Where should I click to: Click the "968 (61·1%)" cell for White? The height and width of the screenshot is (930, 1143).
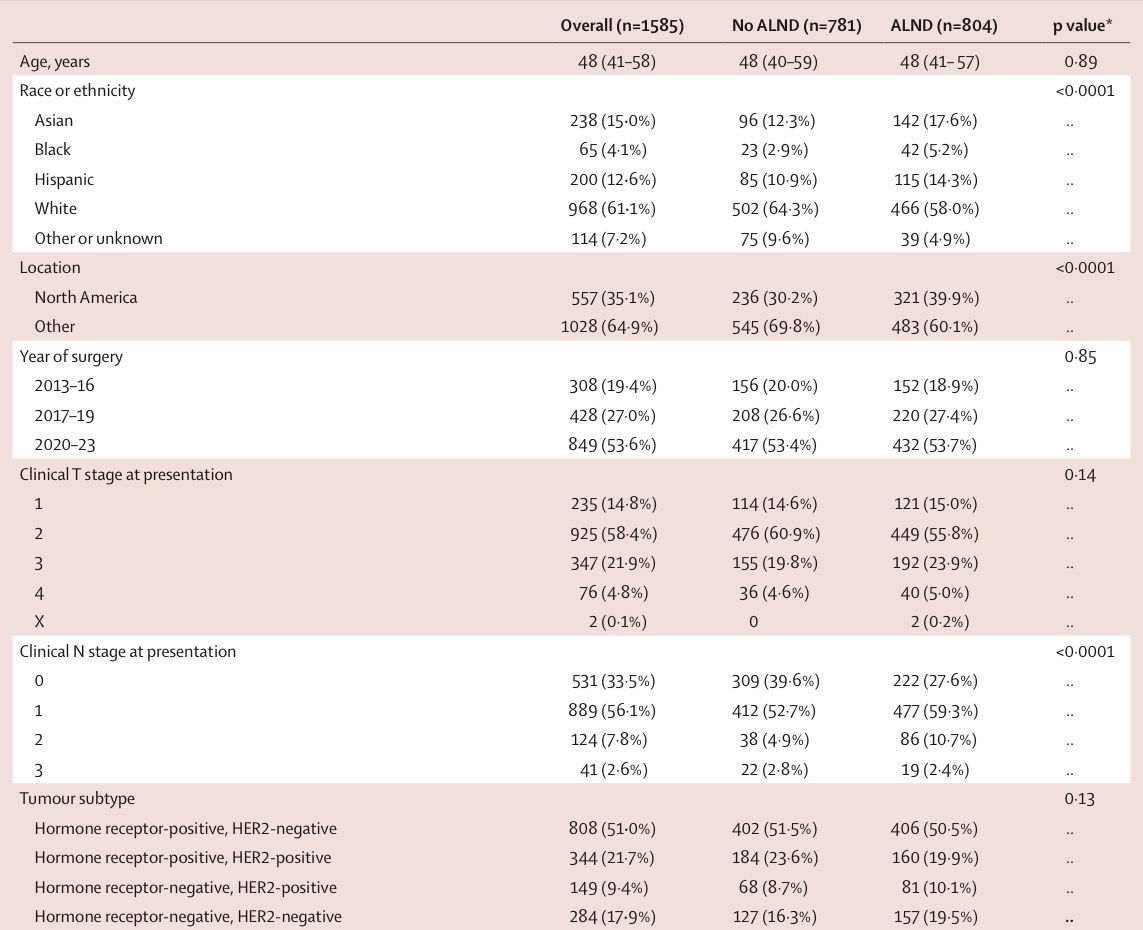click(x=609, y=208)
